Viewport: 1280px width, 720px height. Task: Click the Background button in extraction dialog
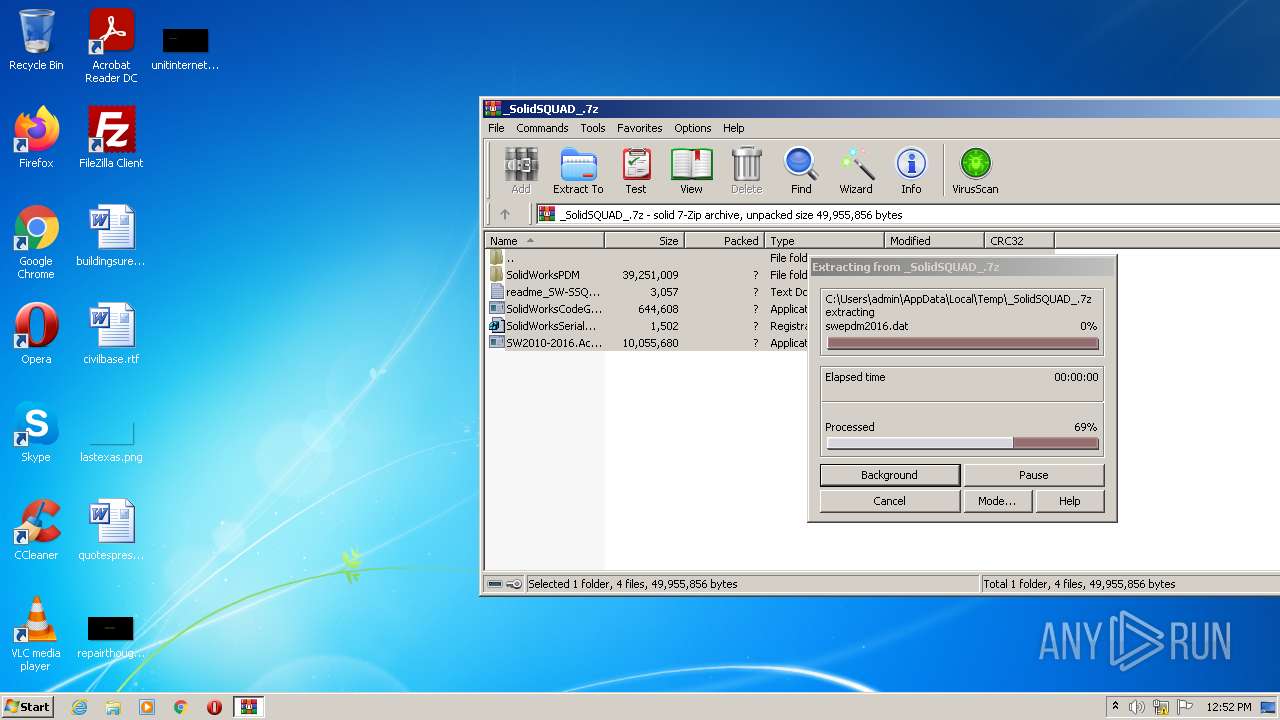889,475
